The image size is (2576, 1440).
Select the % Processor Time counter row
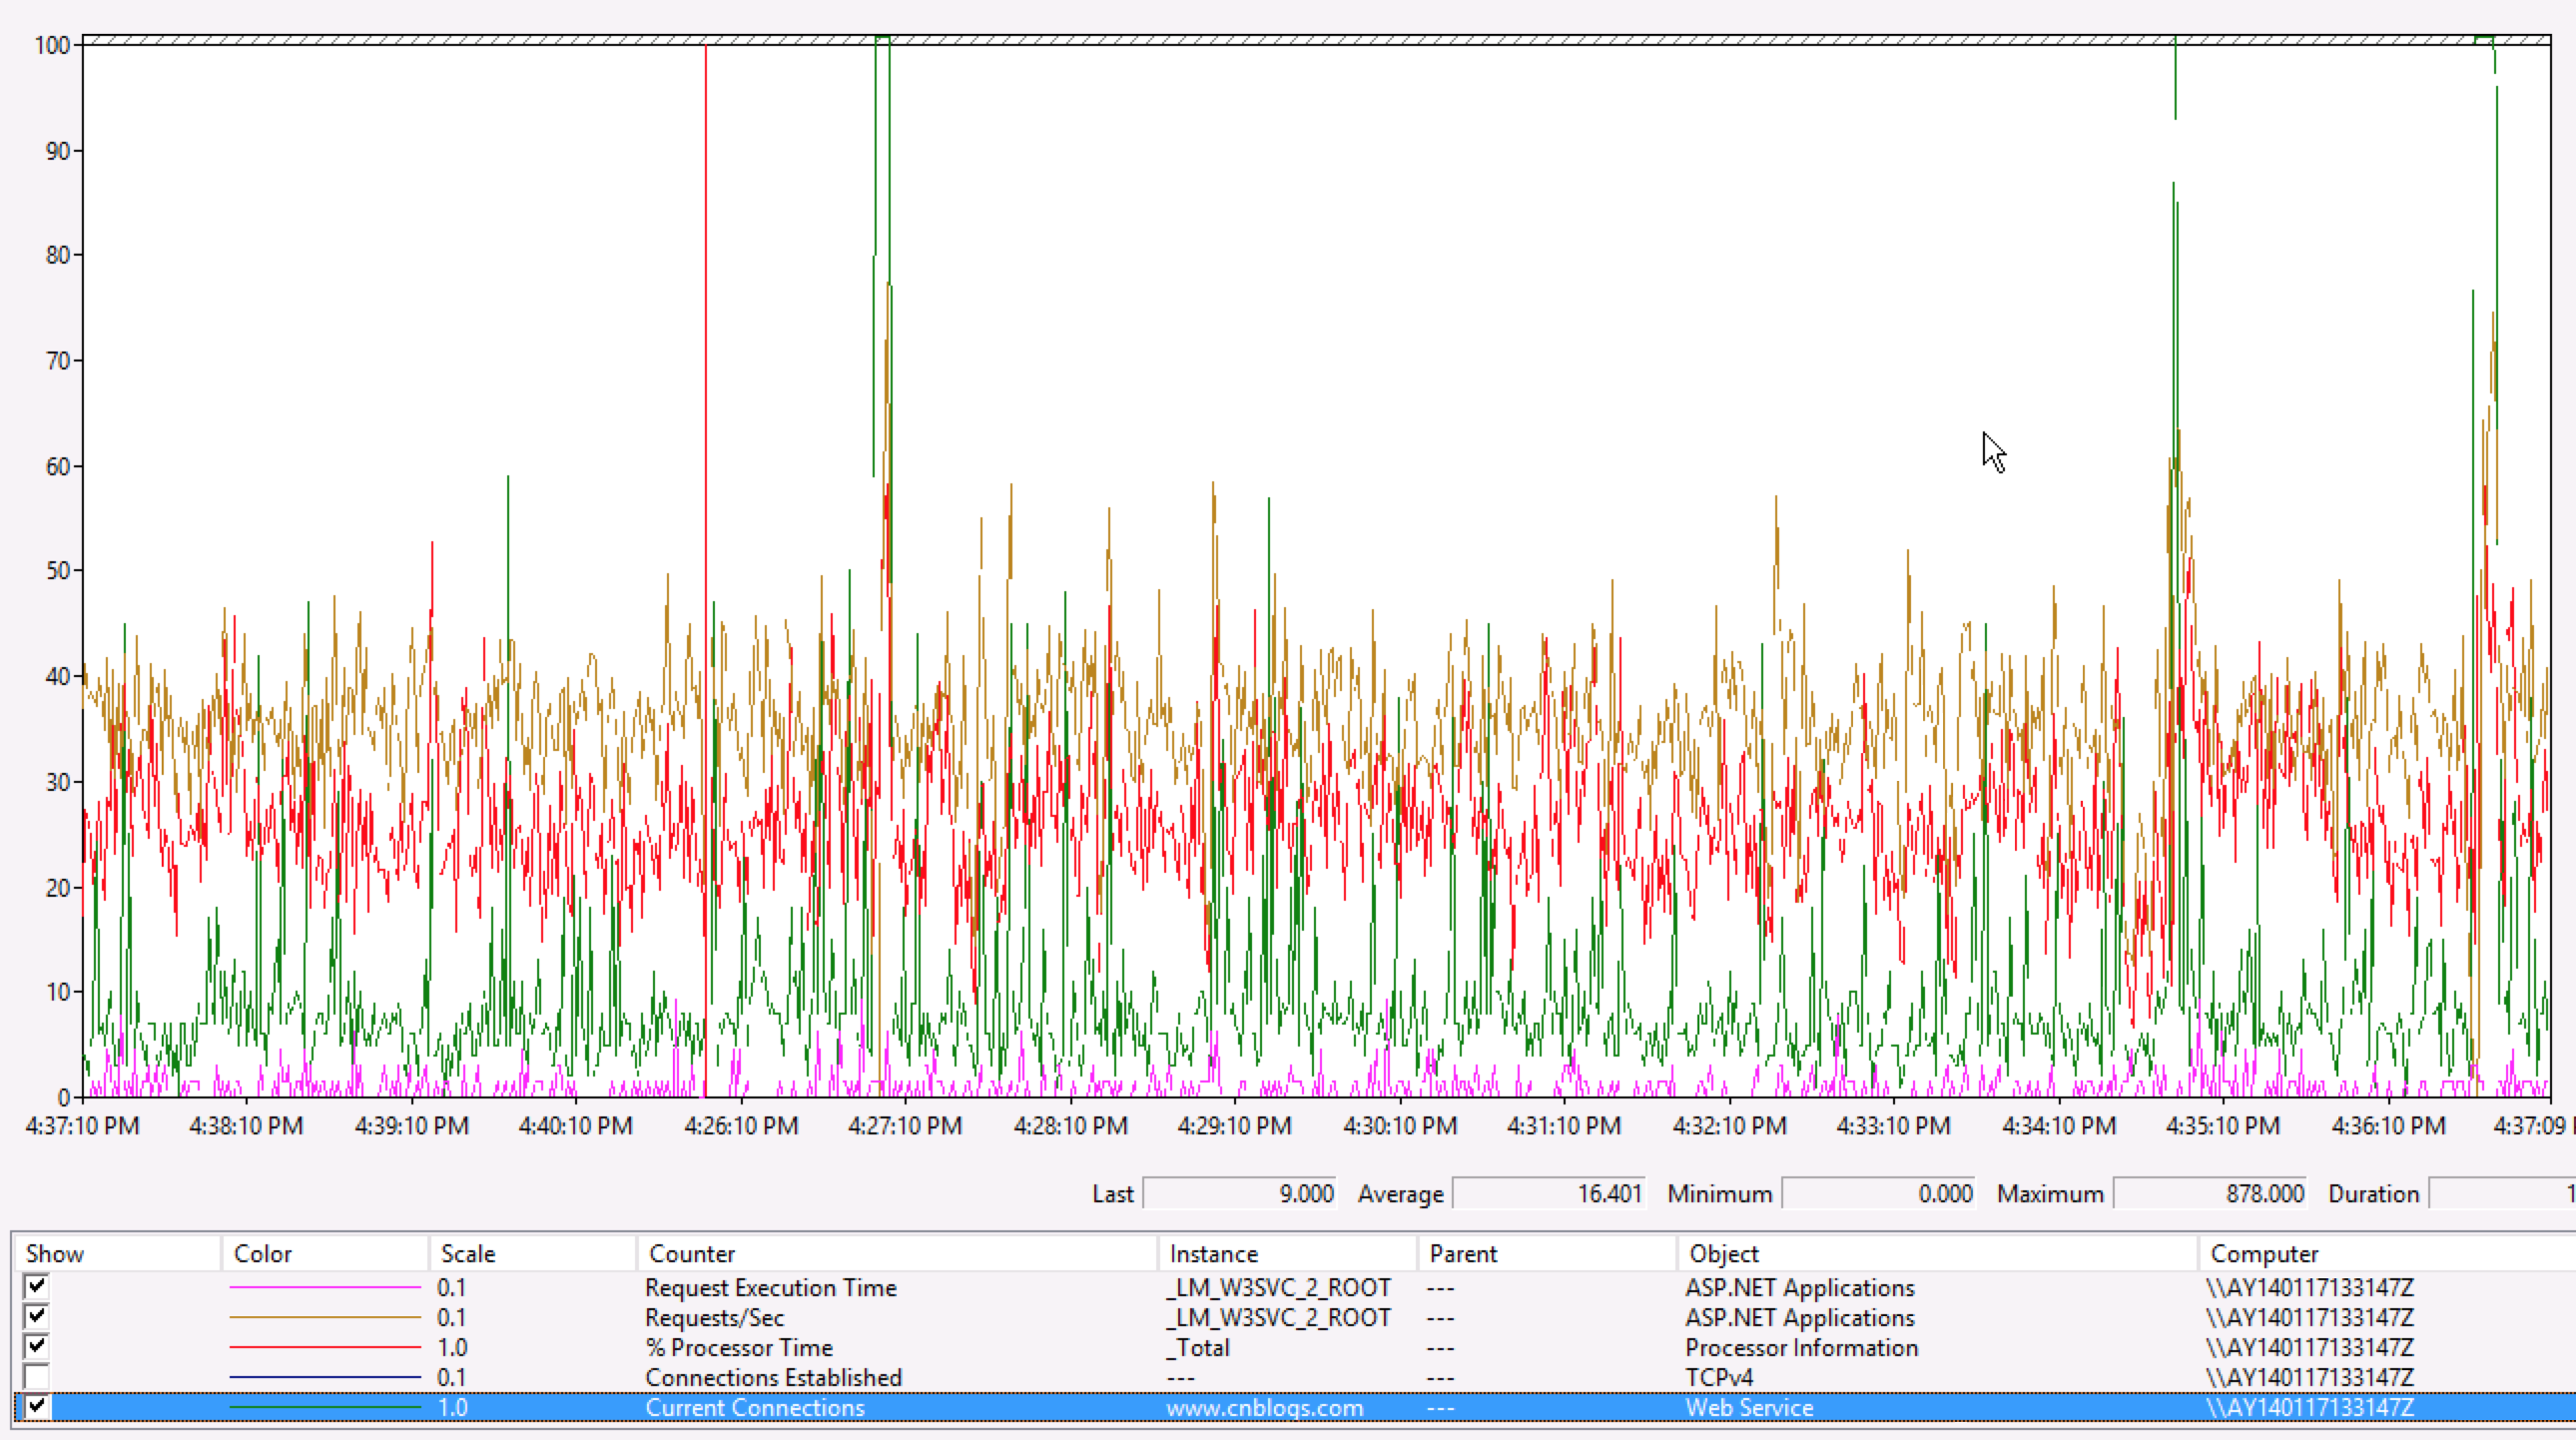tap(1294, 1347)
